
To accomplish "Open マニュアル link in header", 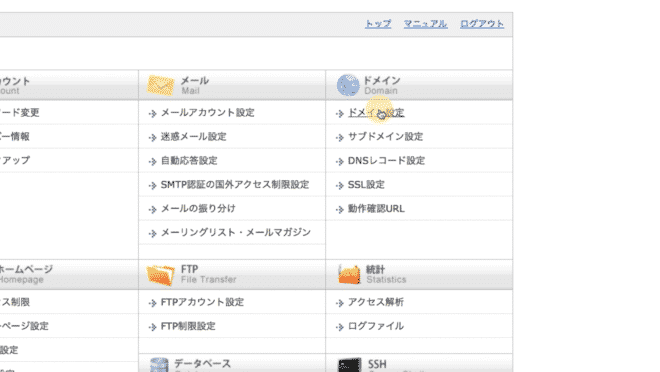I will 426,24.
